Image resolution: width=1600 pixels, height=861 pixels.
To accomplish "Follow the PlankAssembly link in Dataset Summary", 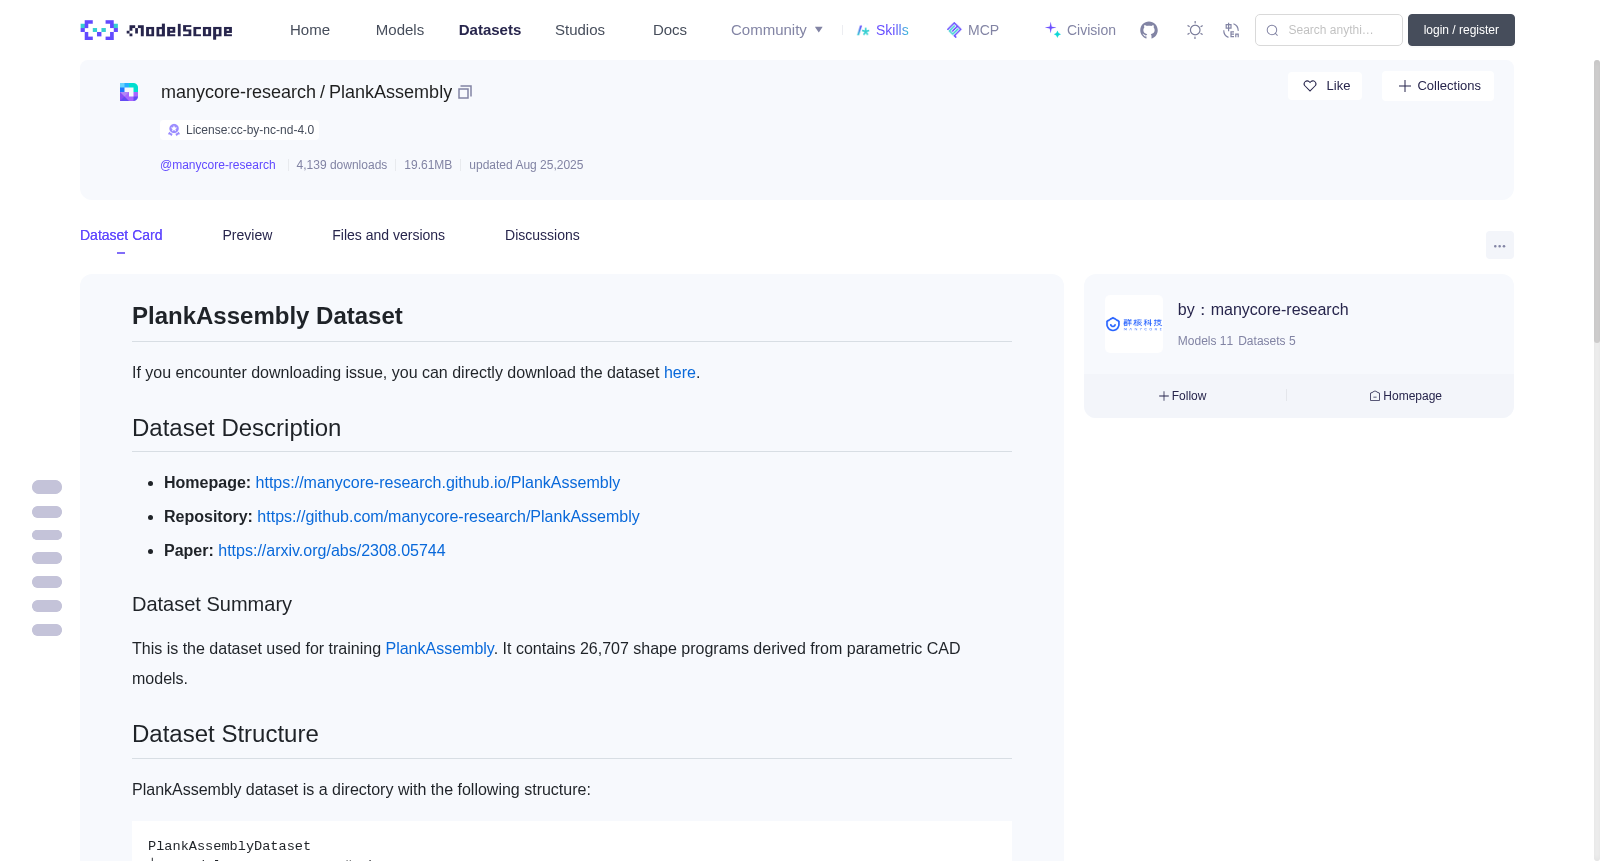I will click(440, 648).
